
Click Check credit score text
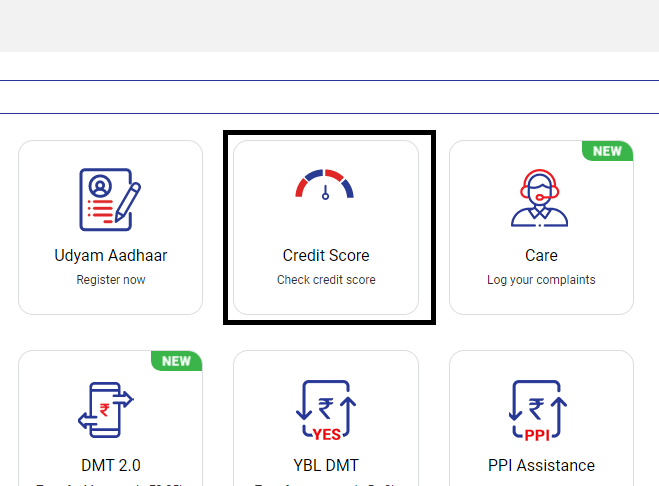point(326,280)
